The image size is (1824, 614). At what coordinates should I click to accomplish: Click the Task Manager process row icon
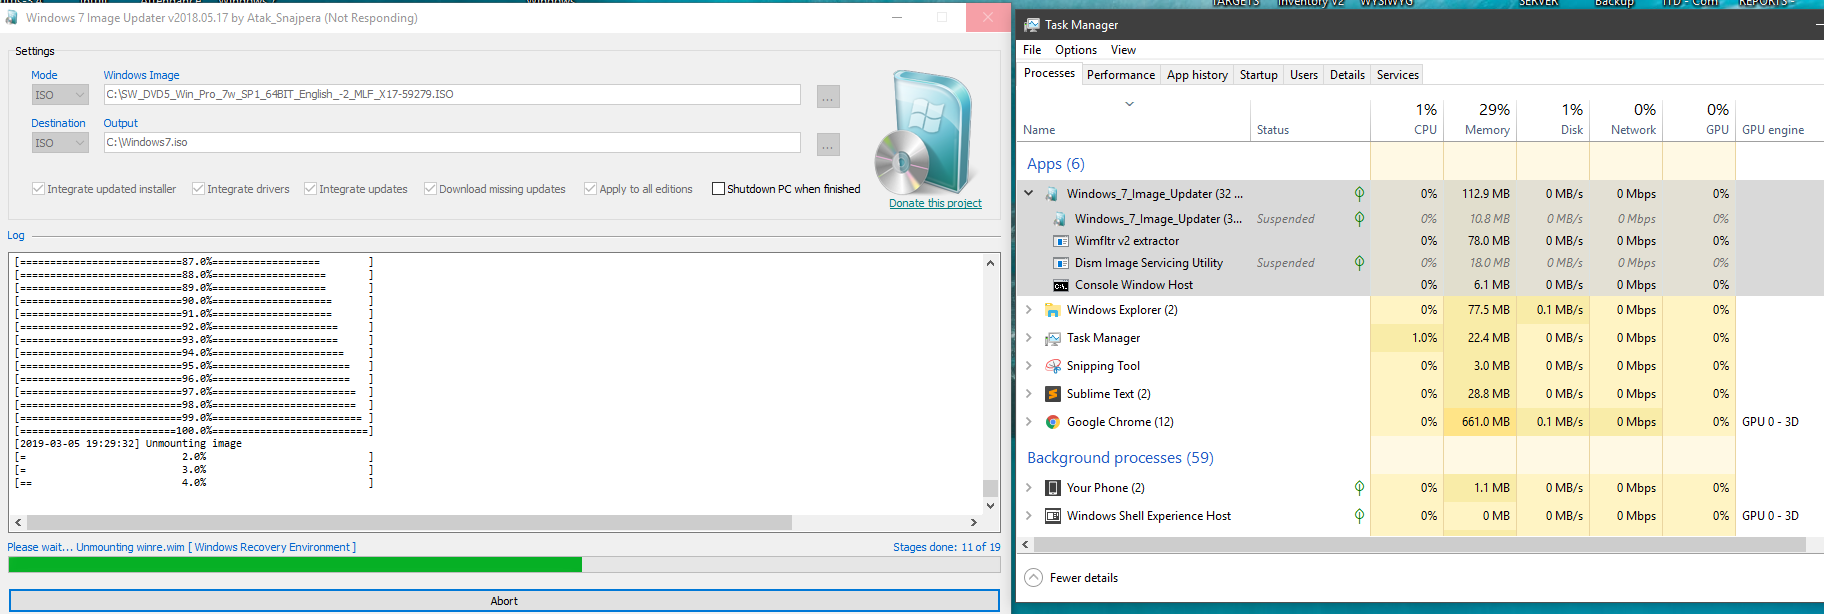[x=1052, y=338]
